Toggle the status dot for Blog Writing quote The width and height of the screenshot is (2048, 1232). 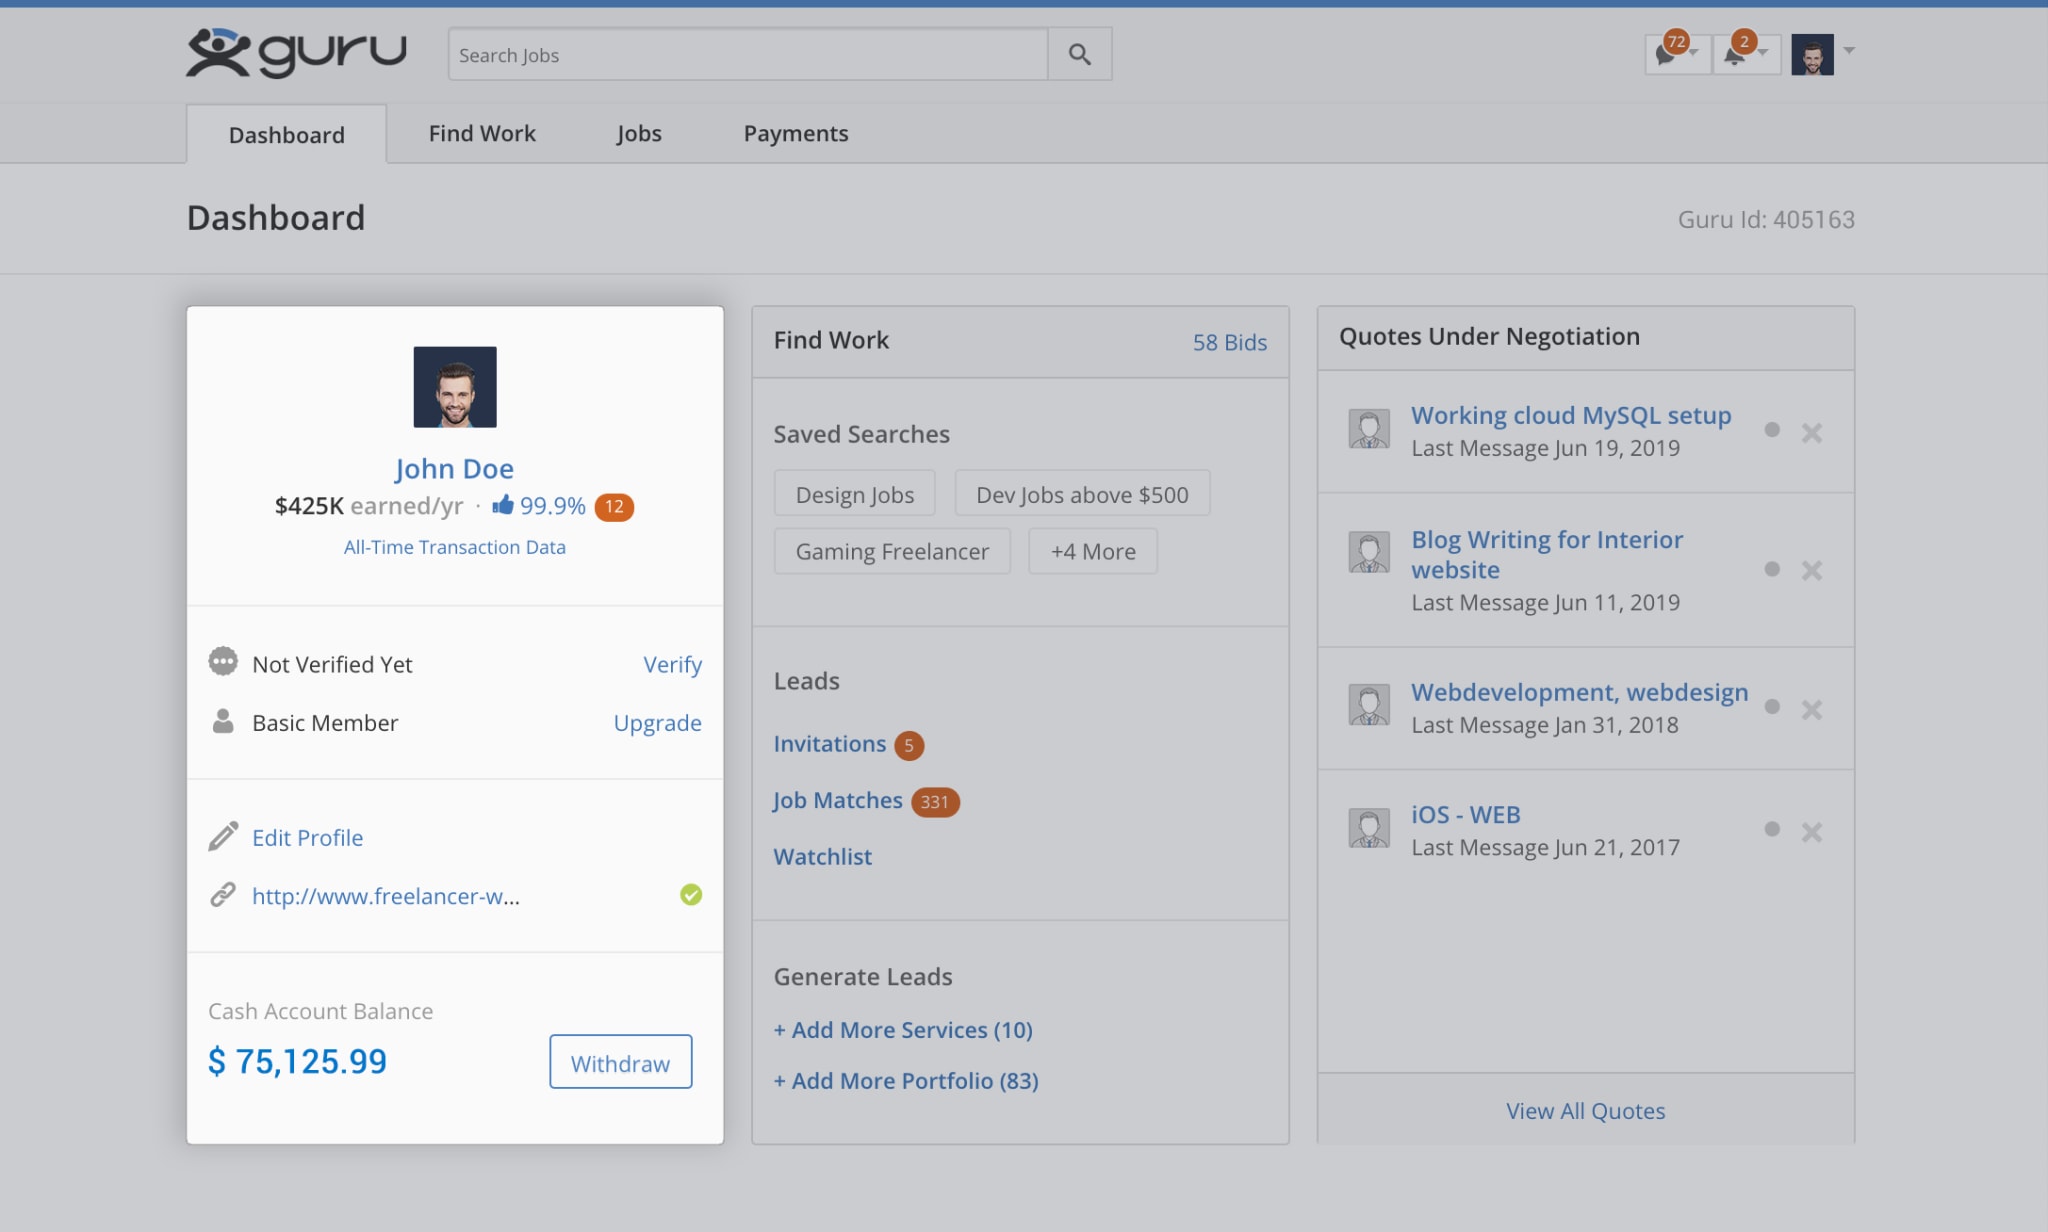pyautogui.click(x=1772, y=569)
